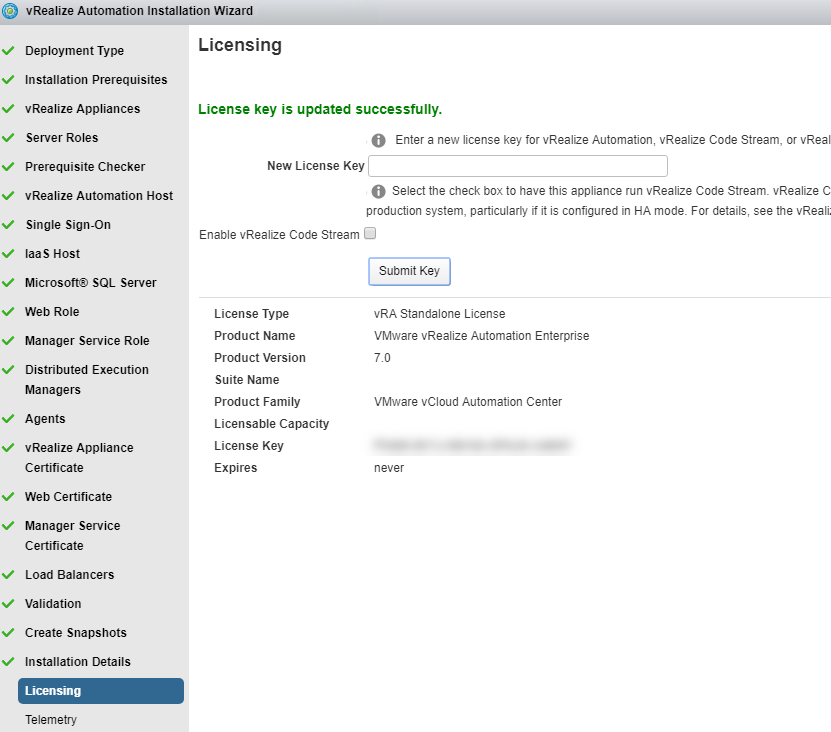Navigate to Microsoft SQL Server step
831x732 pixels.
(x=90, y=283)
